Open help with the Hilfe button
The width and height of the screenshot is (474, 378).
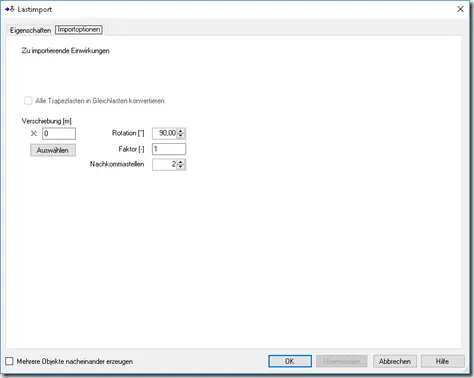[442, 361]
